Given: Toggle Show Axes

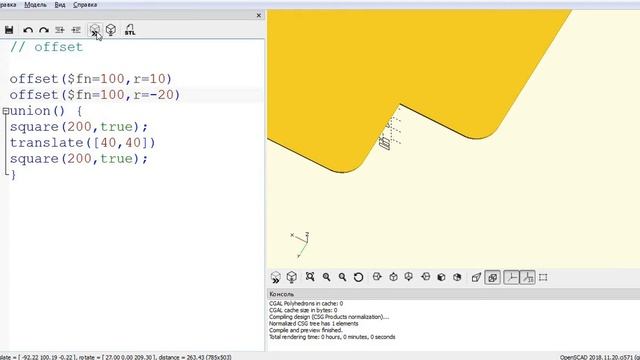Looking at the screenshot, I should (511, 278).
